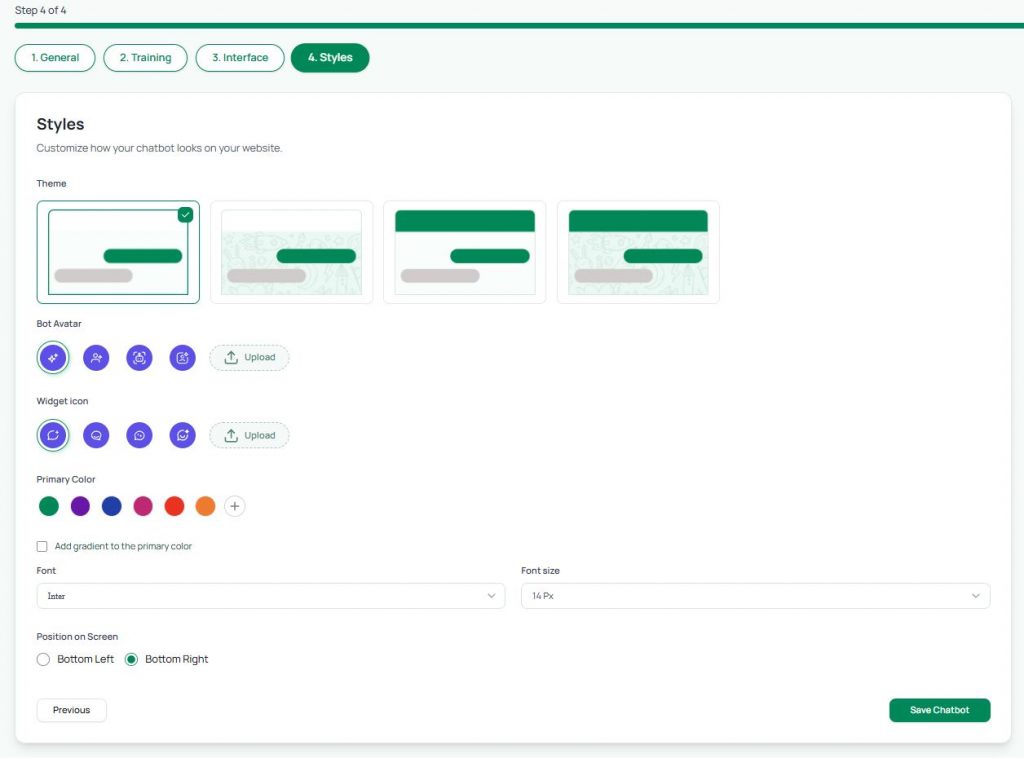Add a custom primary color with plus
Image resolution: width=1024 pixels, height=758 pixels.
pyautogui.click(x=234, y=506)
